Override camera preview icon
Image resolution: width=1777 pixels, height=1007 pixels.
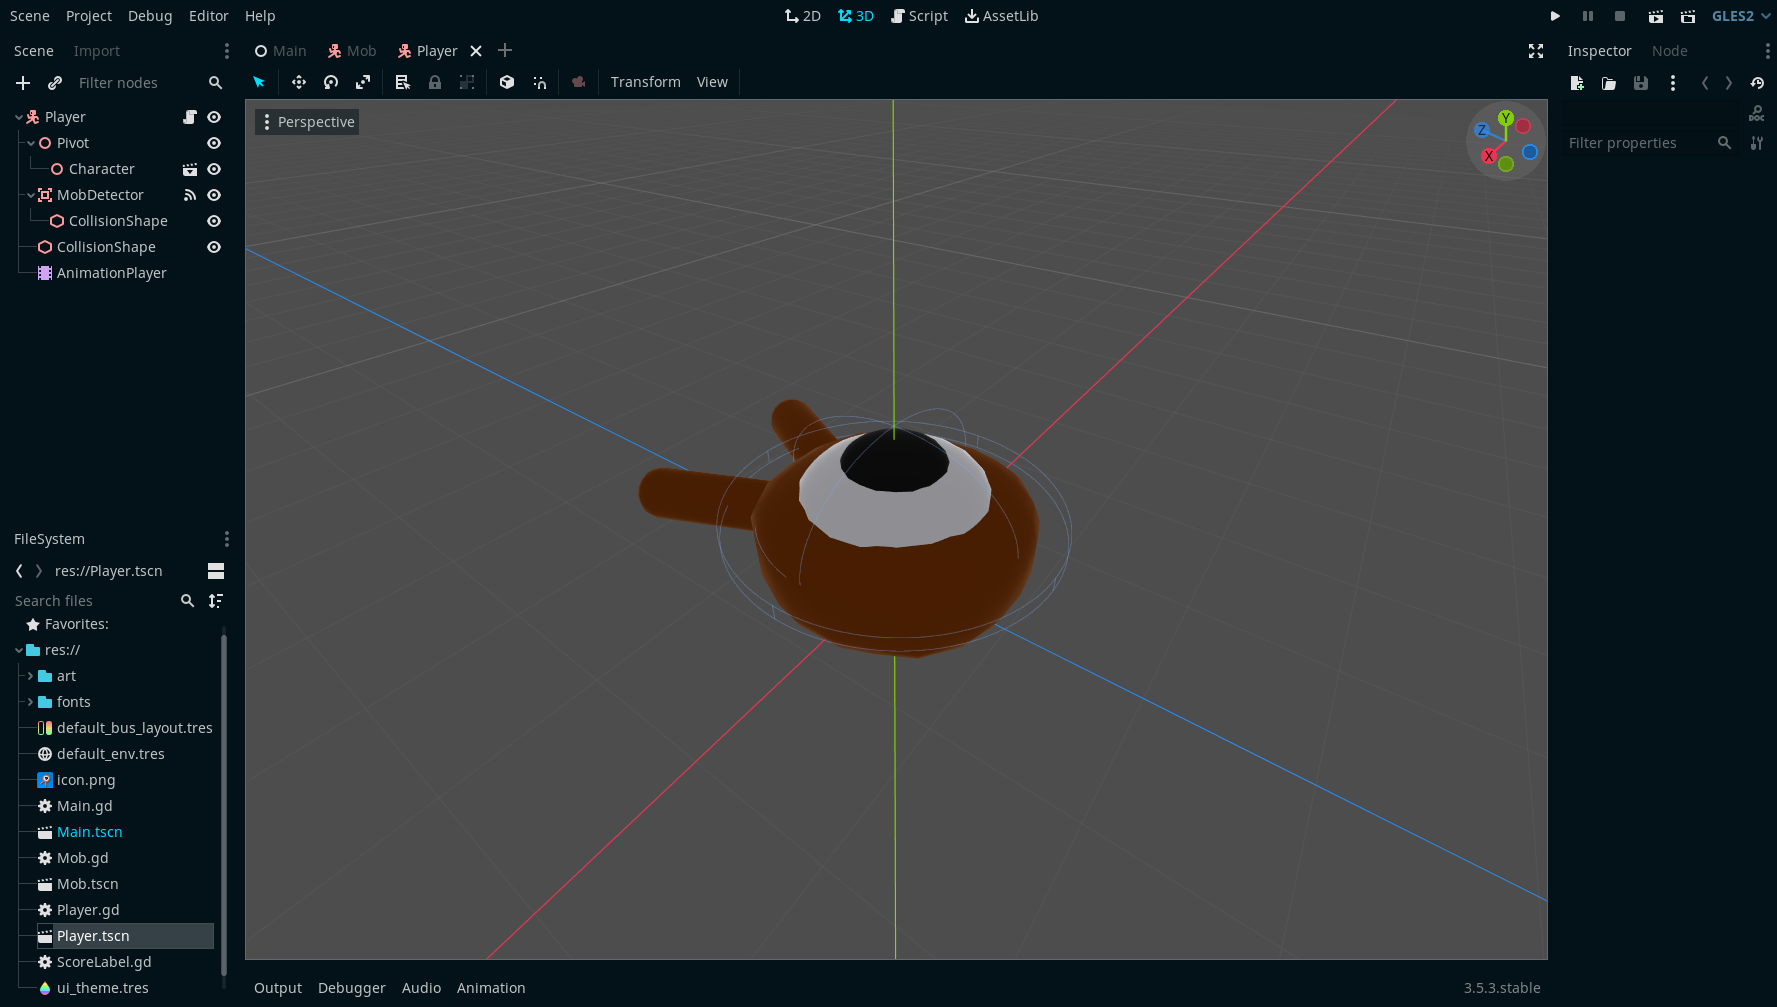[578, 82]
